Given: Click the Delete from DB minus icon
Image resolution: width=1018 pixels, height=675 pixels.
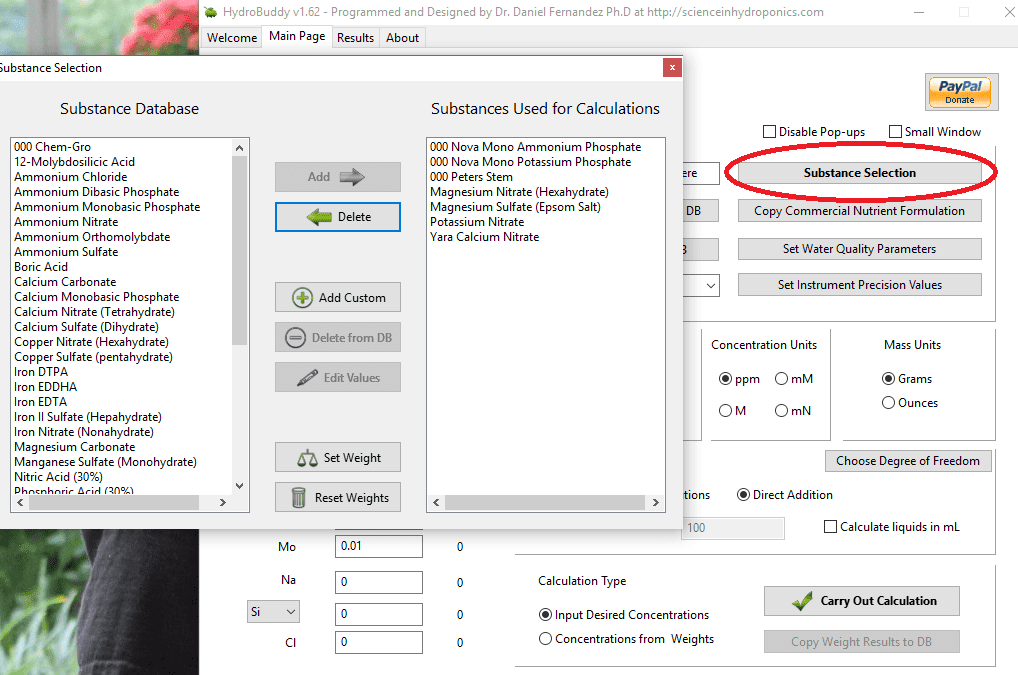Looking at the screenshot, I should pos(295,338).
